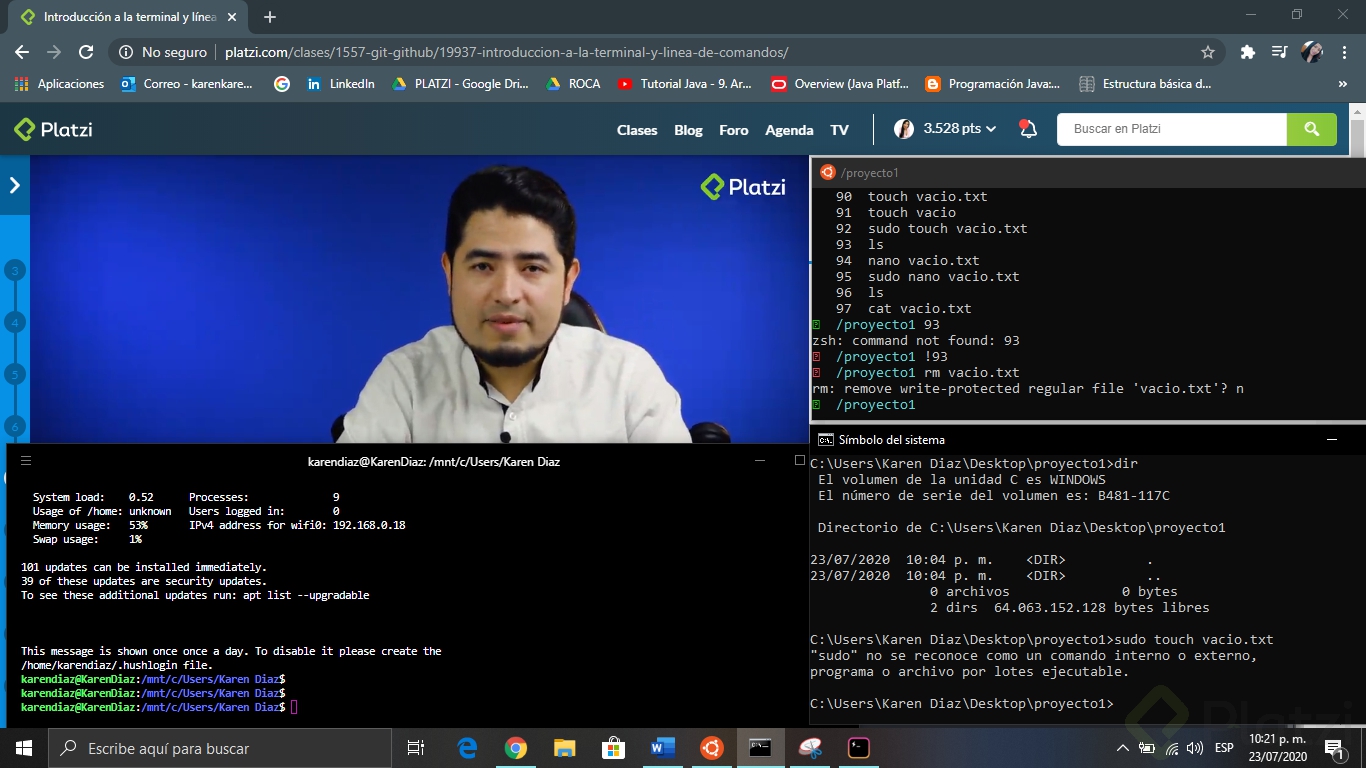Open the PLATZI - Google Dri... bookmark
The height and width of the screenshot is (768, 1366).
pos(460,84)
